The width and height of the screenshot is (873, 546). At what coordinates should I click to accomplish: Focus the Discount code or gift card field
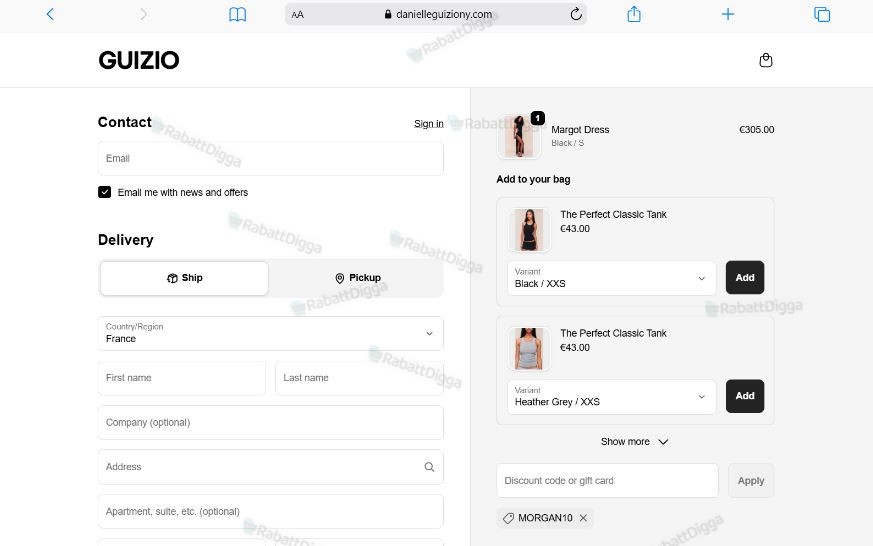(607, 480)
